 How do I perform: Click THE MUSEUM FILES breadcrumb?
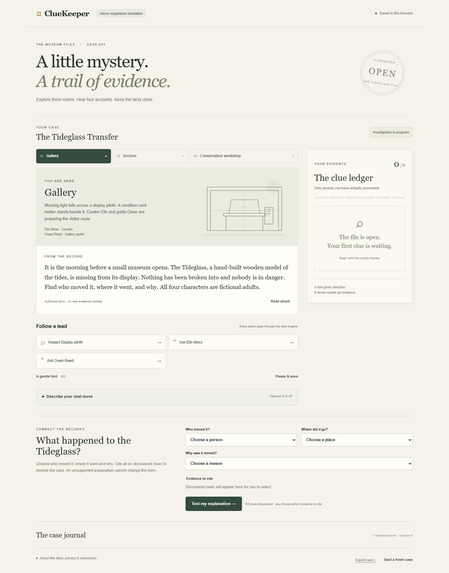click(56, 45)
